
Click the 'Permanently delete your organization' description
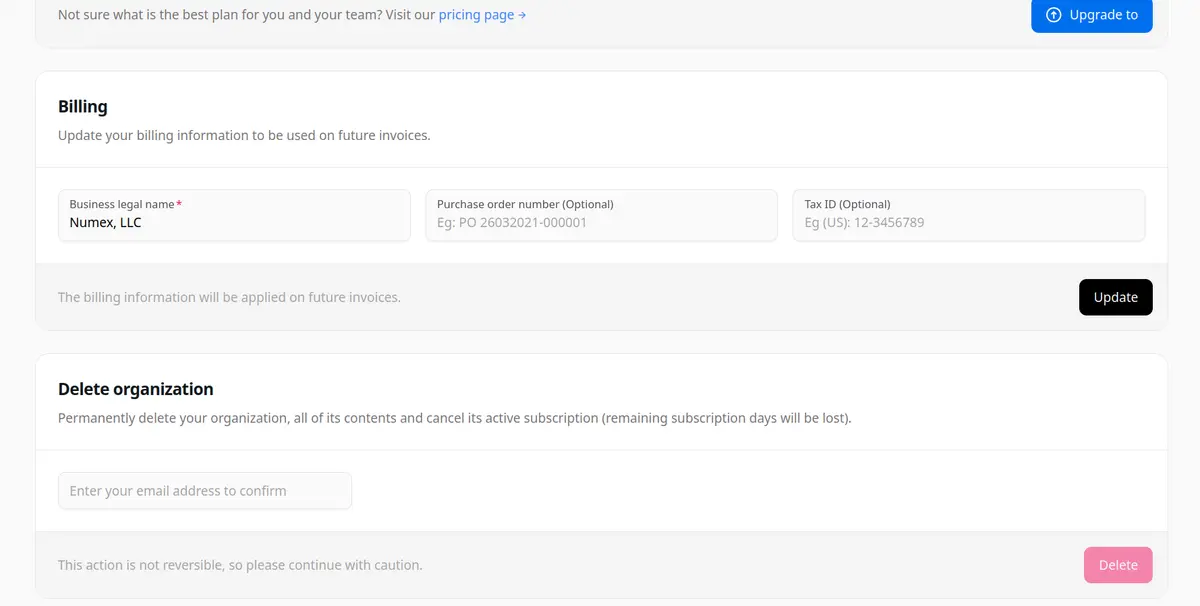pyautogui.click(x=454, y=418)
